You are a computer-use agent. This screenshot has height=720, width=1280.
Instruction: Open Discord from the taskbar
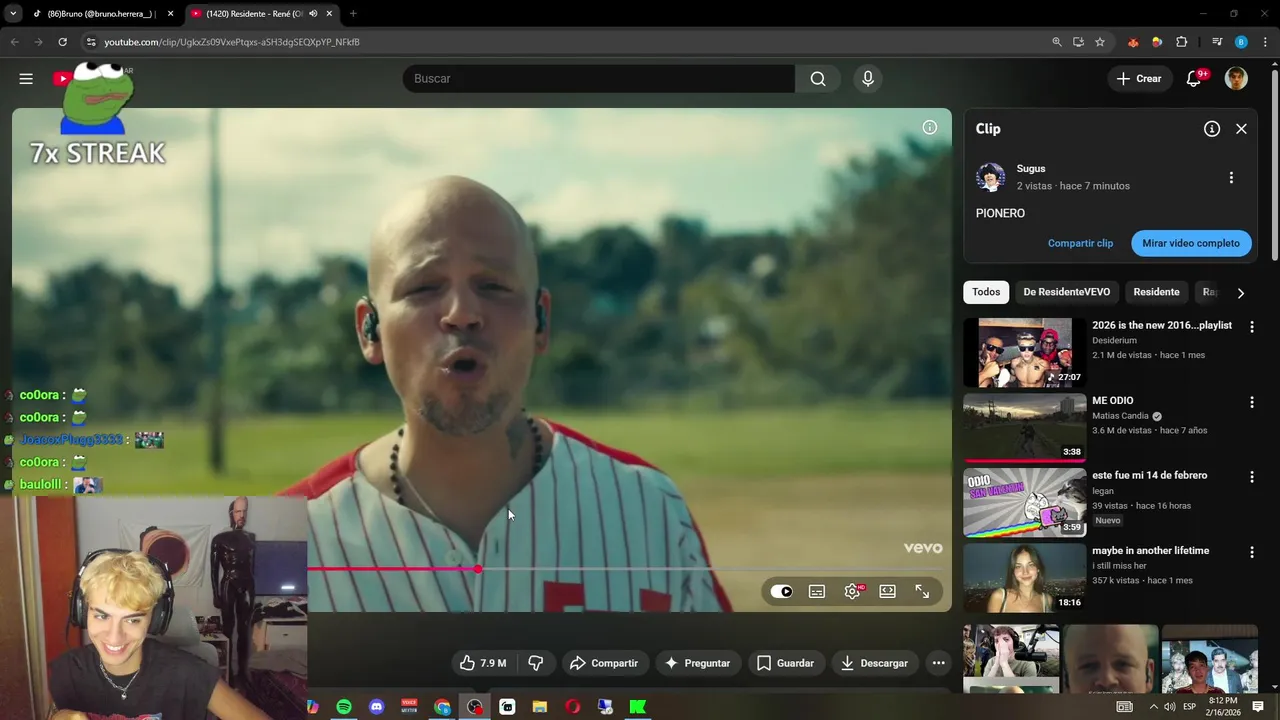pyautogui.click(x=376, y=707)
